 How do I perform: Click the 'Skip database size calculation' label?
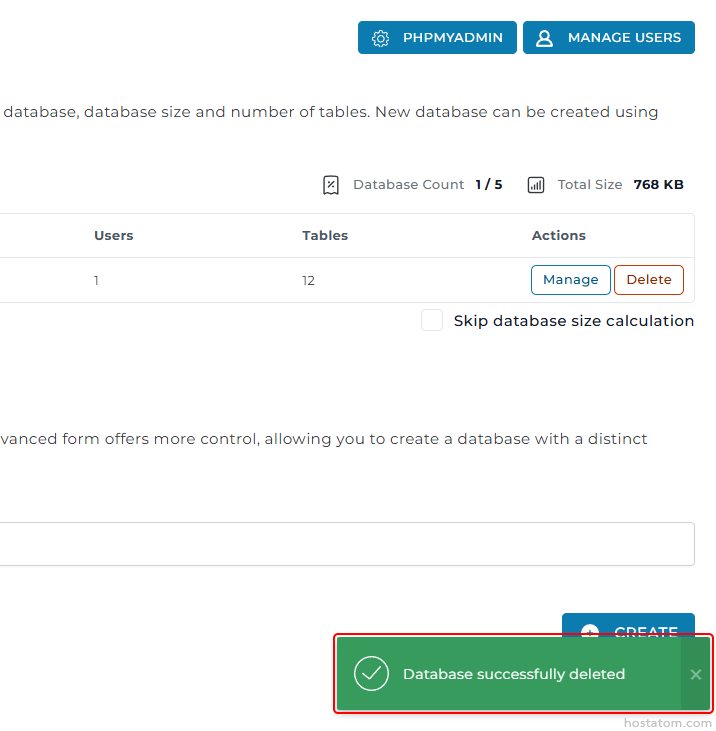click(x=574, y=321)
